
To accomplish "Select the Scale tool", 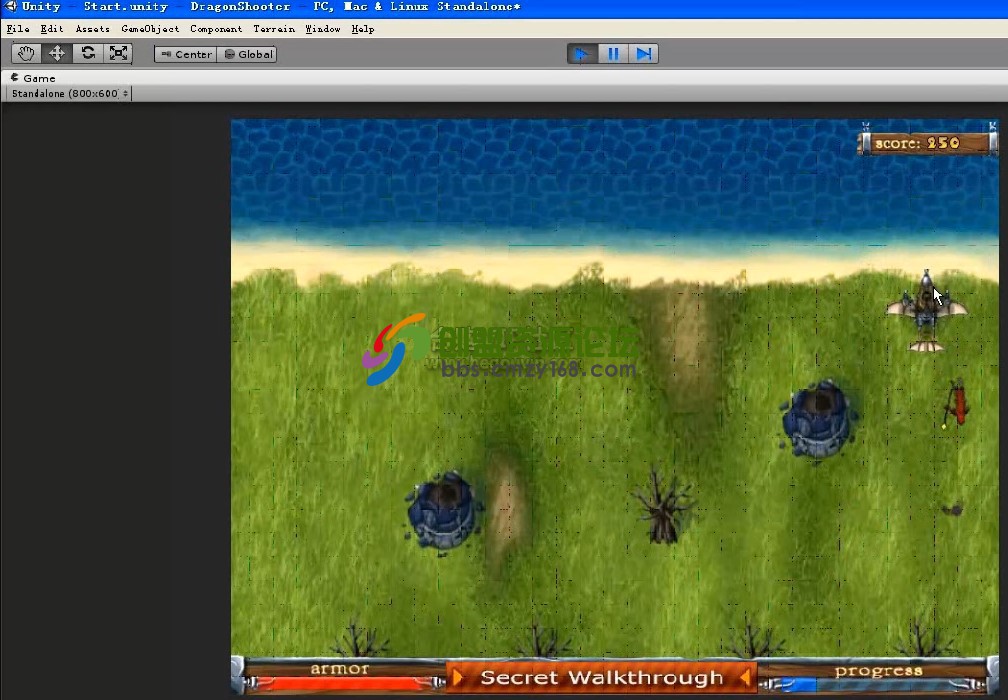I will pos(118,53).
